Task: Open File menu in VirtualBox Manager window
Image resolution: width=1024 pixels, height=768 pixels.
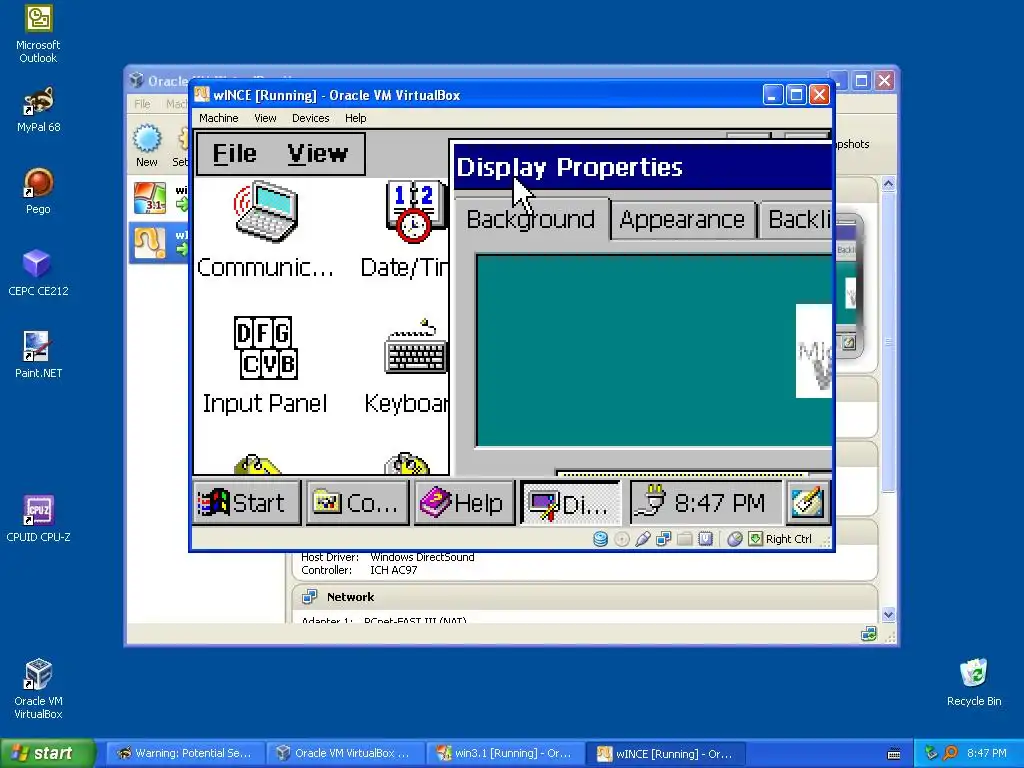Action: point(142,104)
